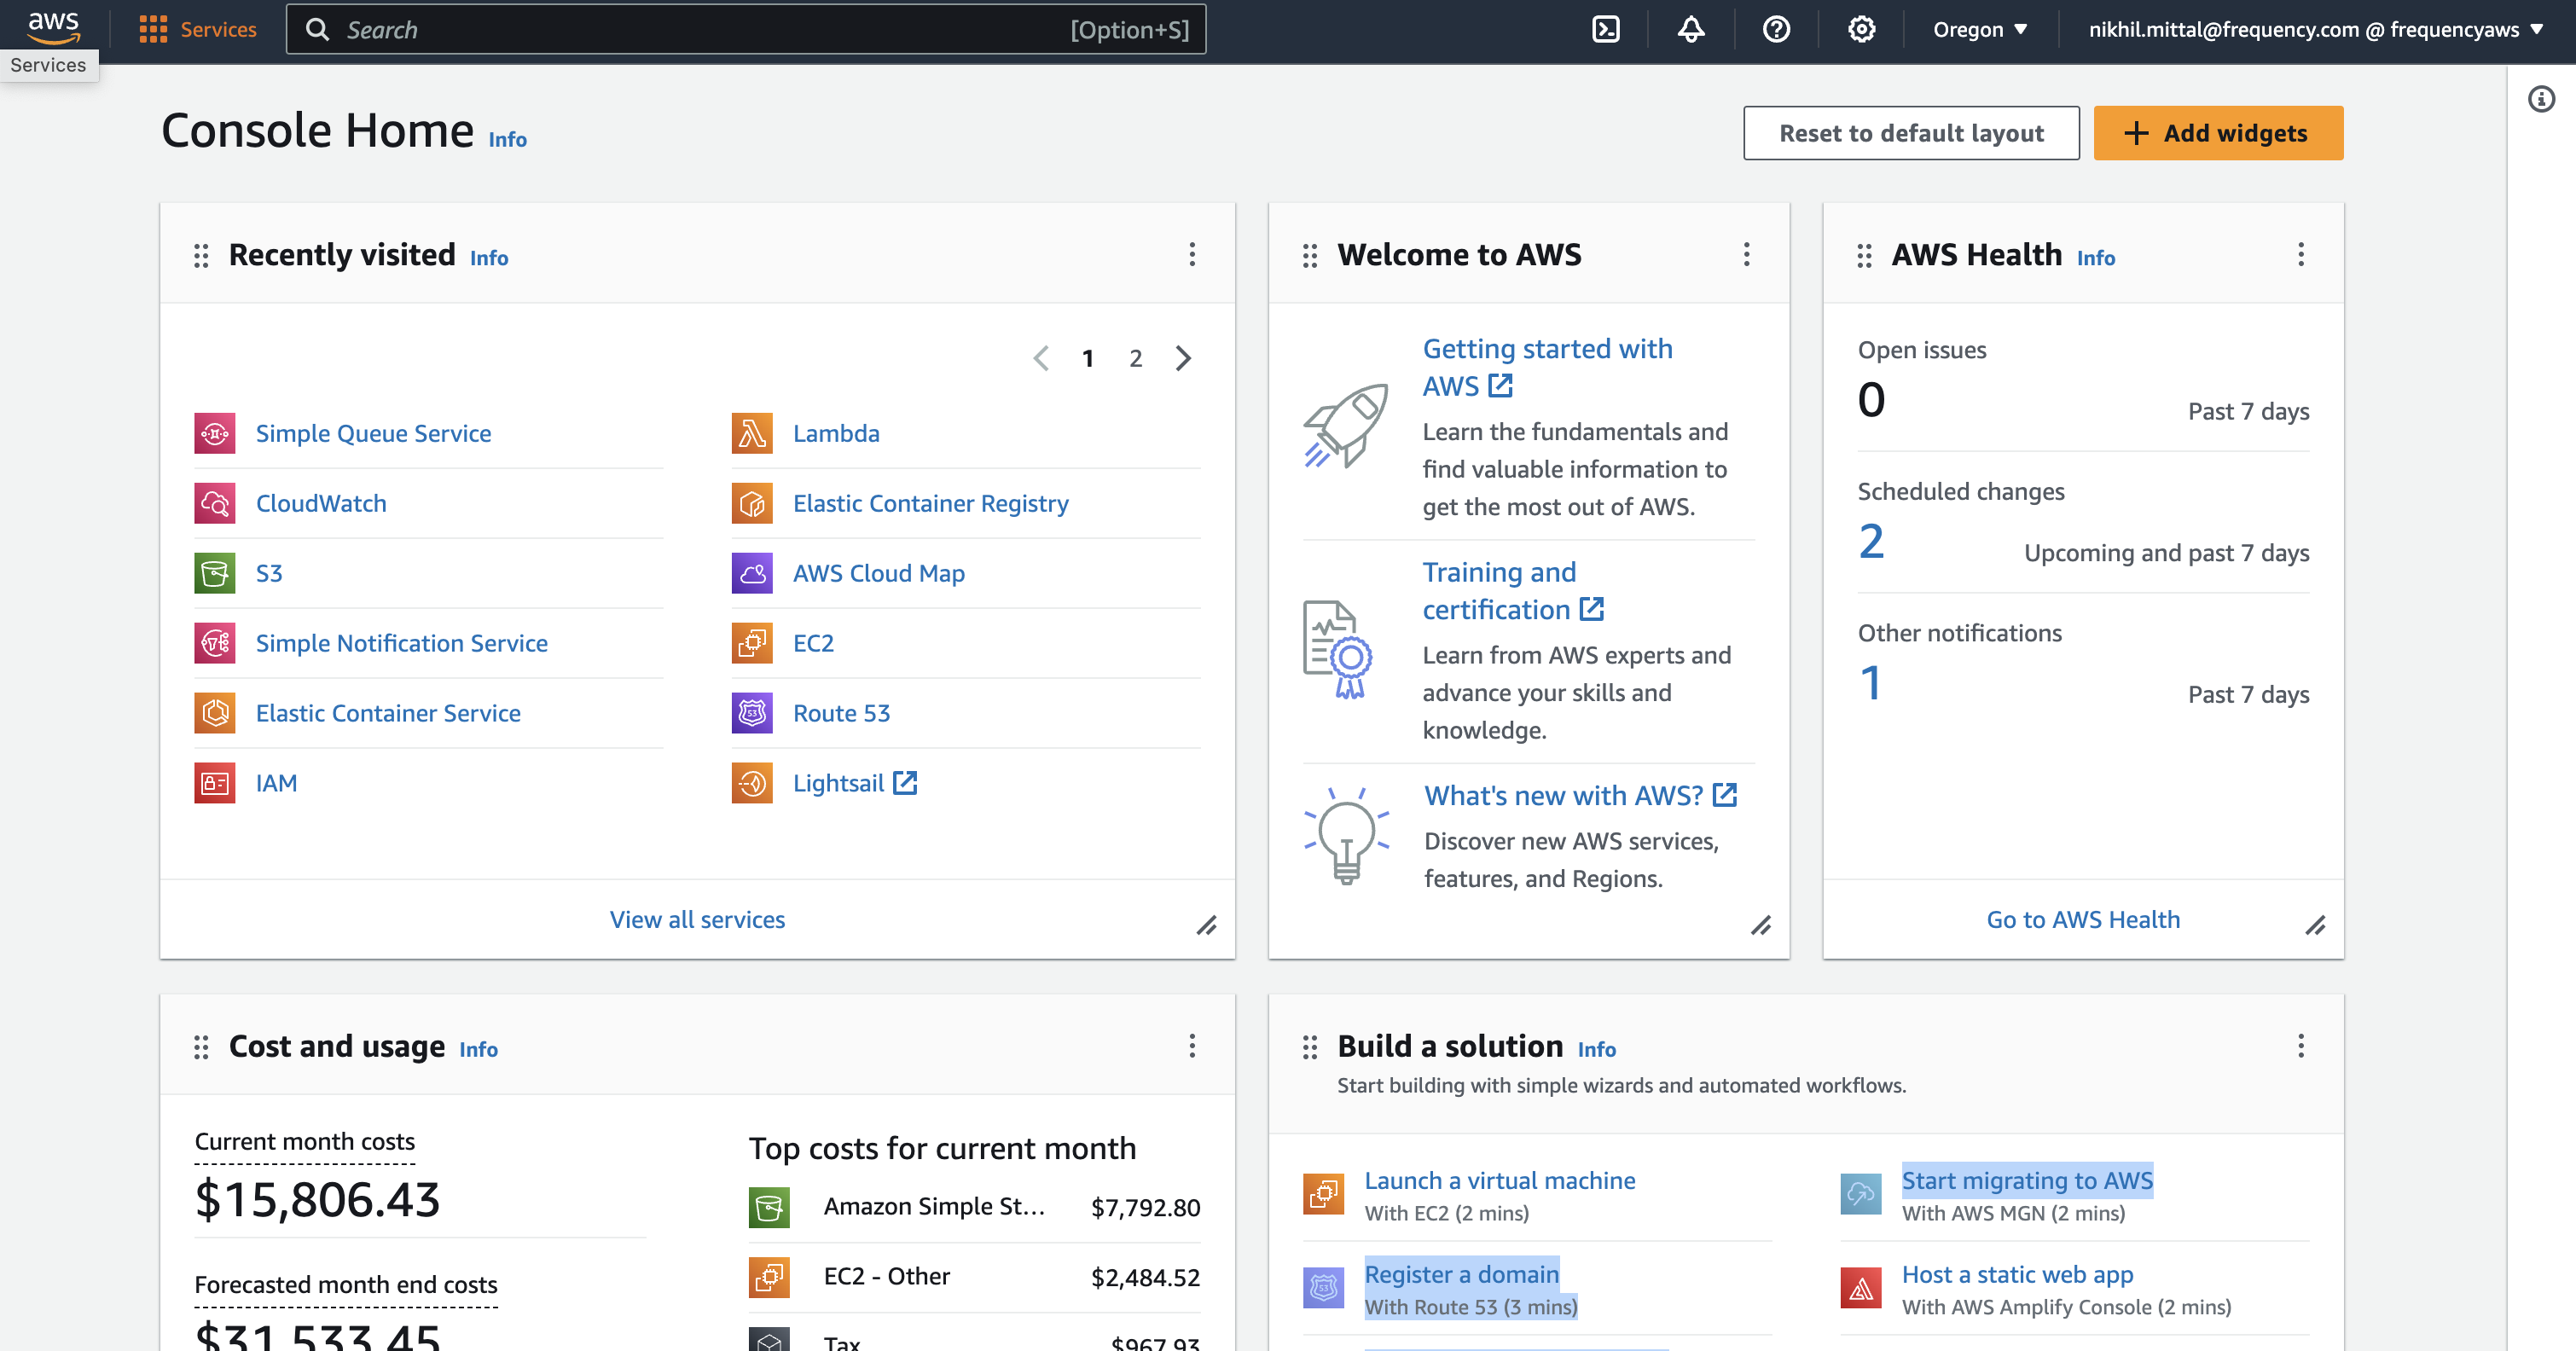Click the Simple Notification Service icon
The height and width of the screenshot is (1351, 2576).
tap(215, 643)
